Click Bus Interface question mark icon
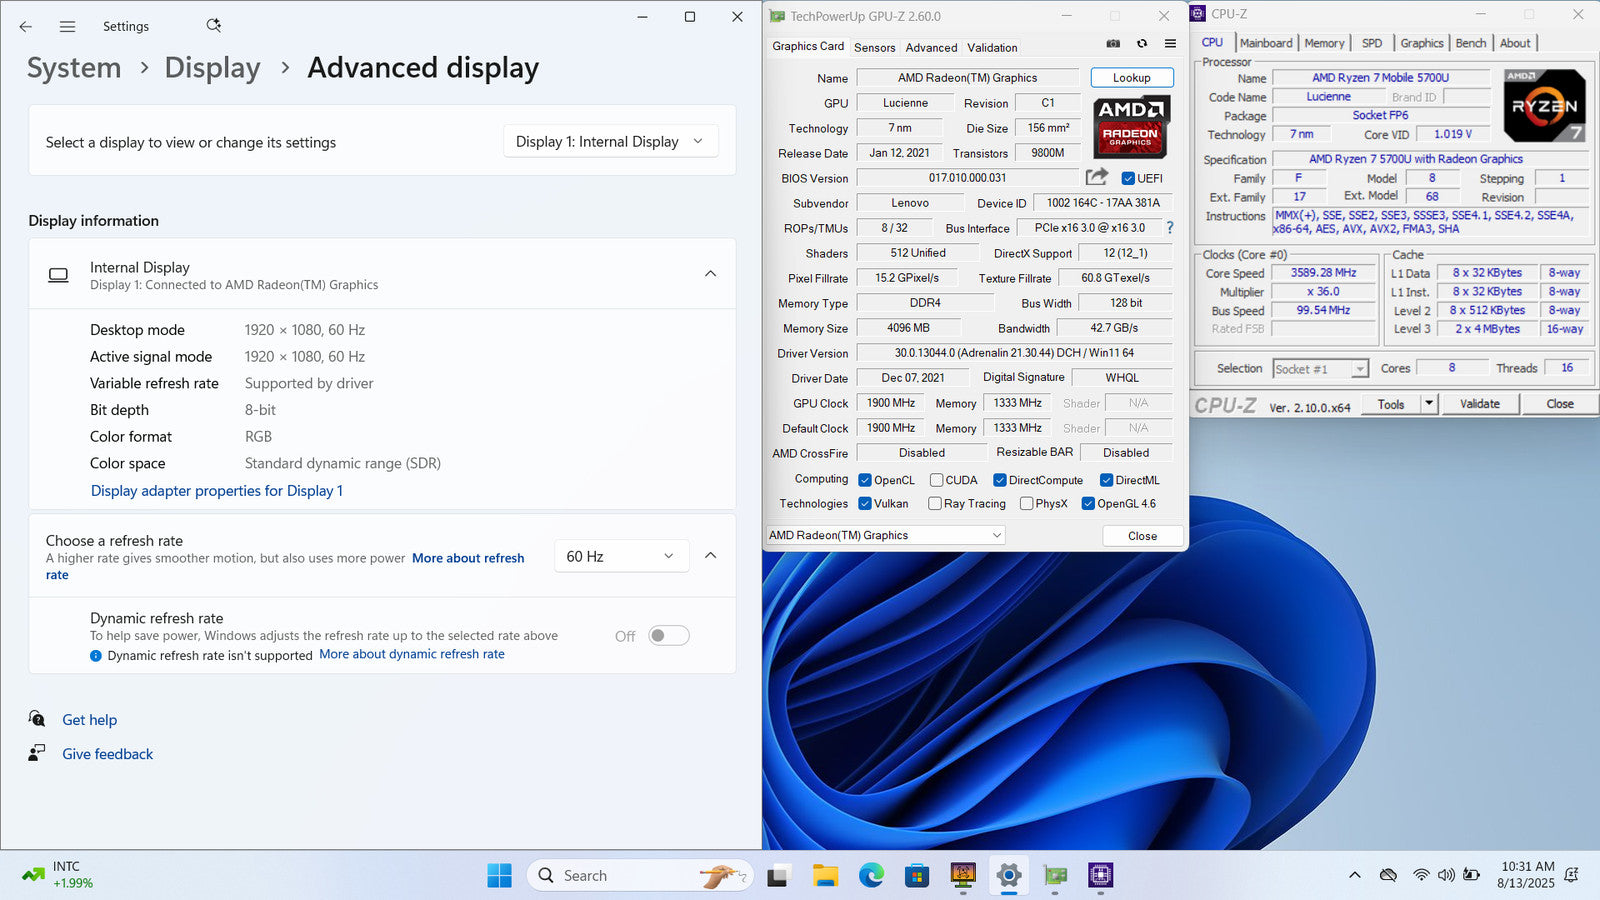The height and width of the screenshot is (900, 1600). click(1170, 228)
